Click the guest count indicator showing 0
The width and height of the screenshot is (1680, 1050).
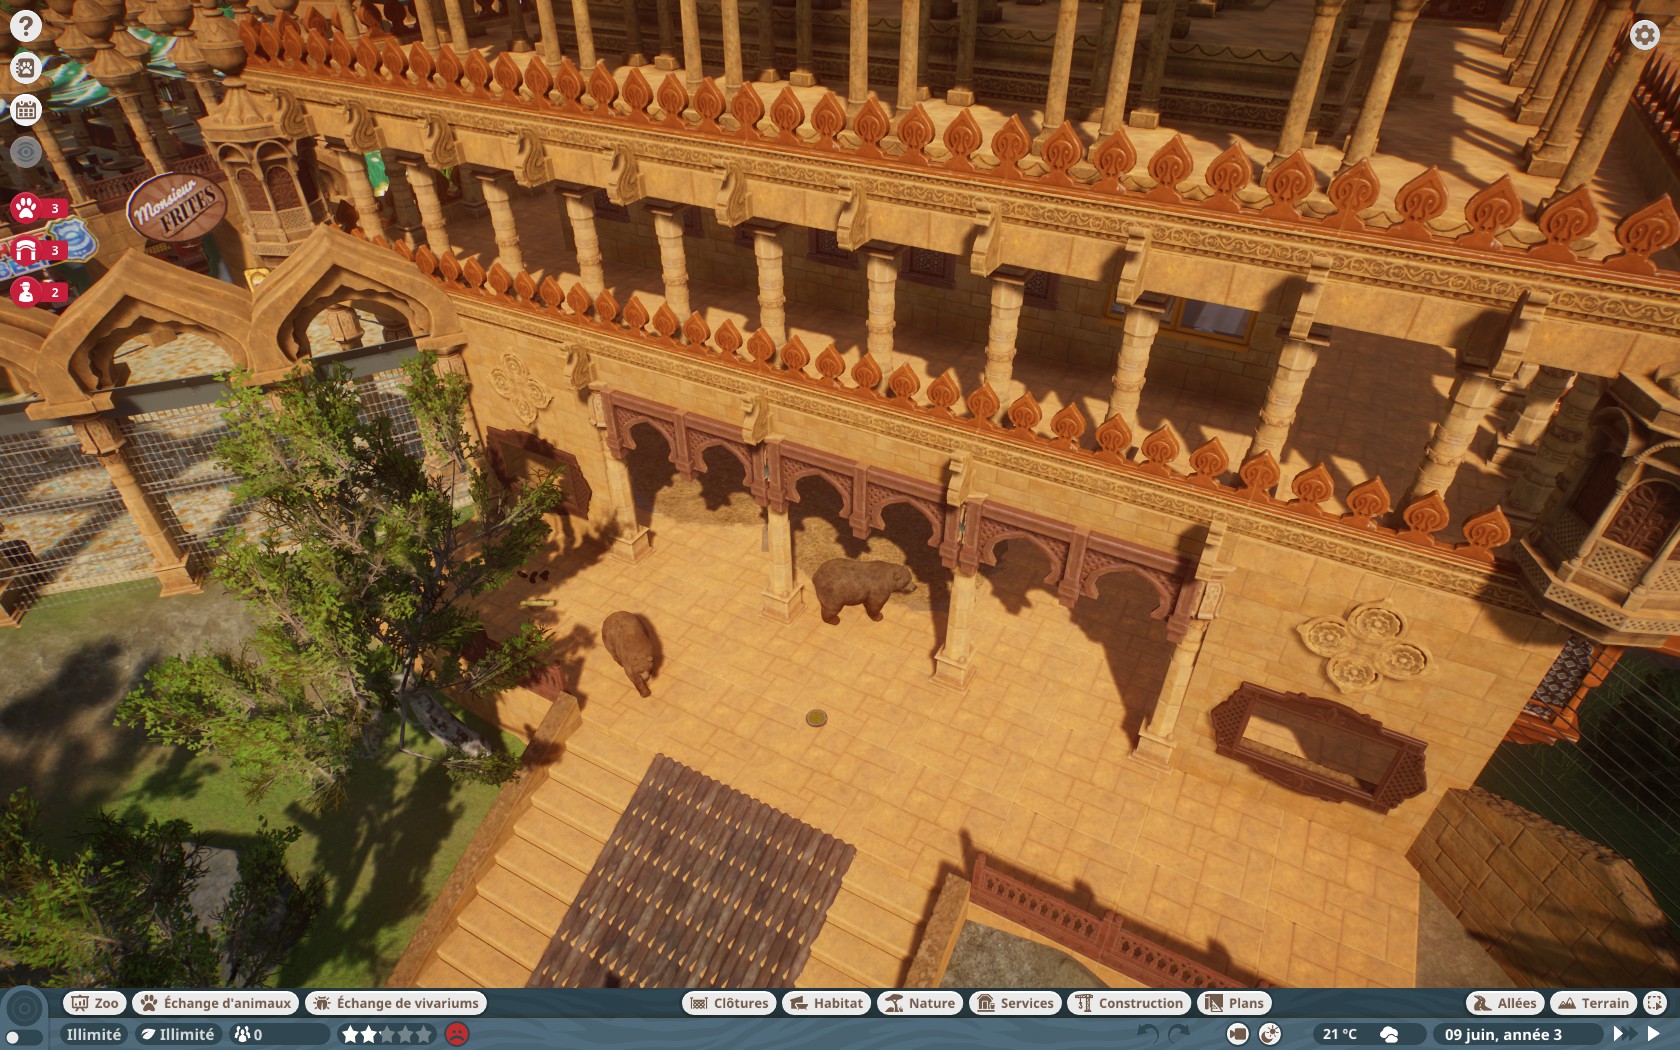[278, 1034]
